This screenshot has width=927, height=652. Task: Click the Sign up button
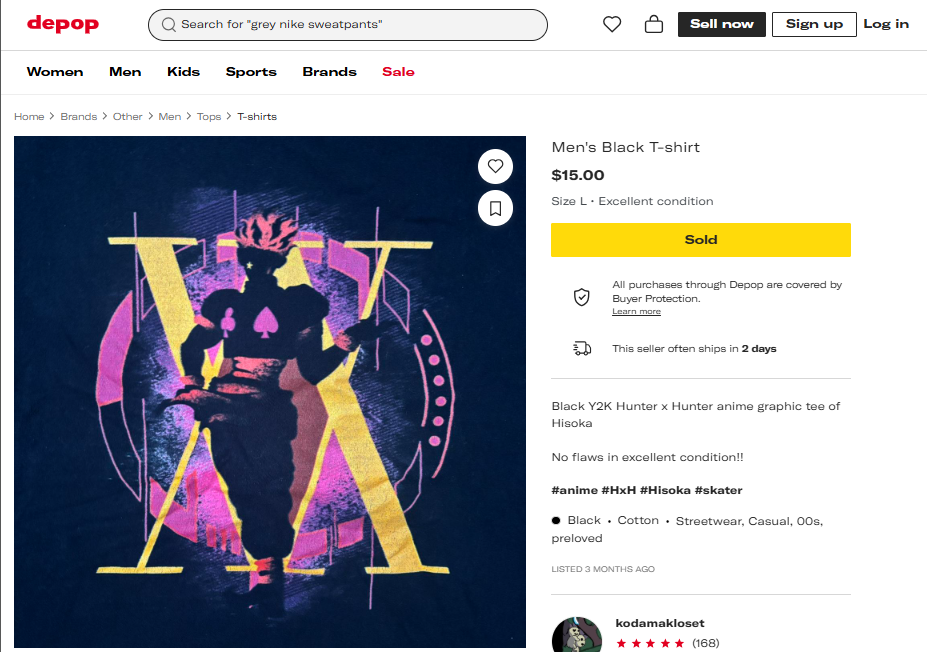[814, 24]
